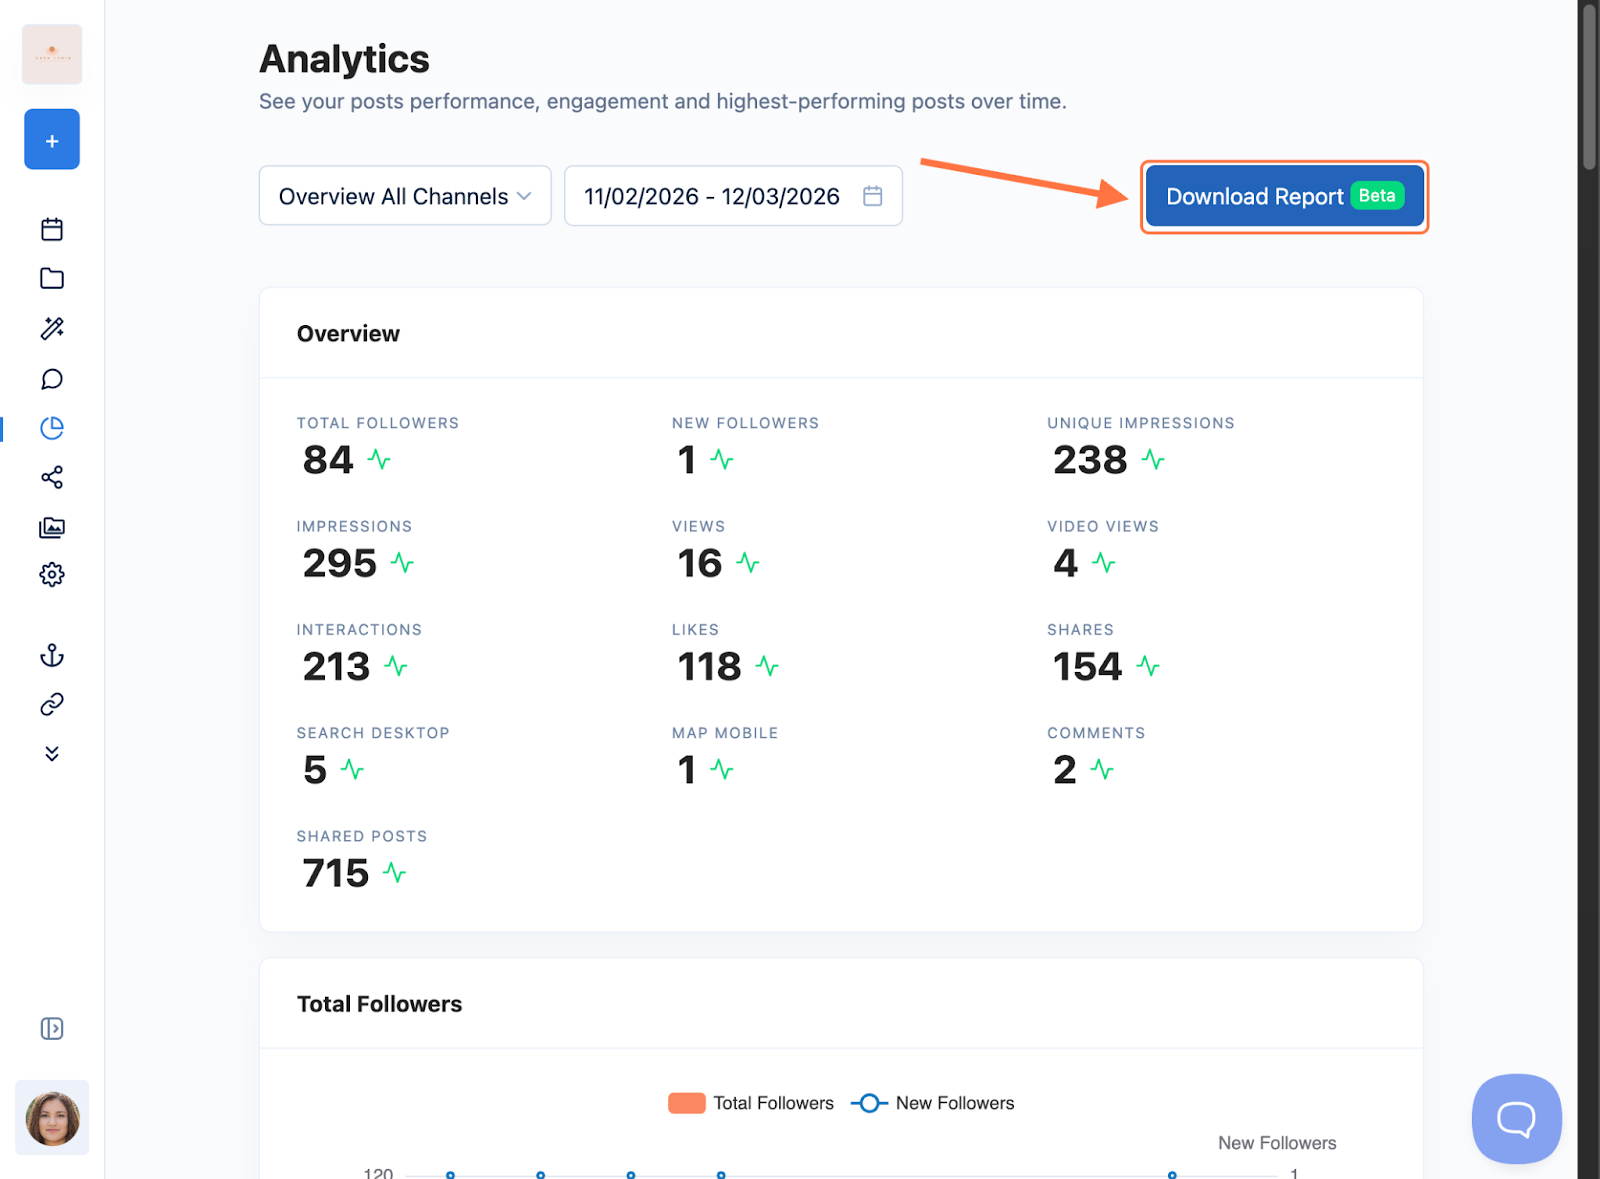Image resolution: width=1600 pixels, height=1179 pixels.
Task: Toggle Total Followers legend swatch
Action: click(686, 1103)
